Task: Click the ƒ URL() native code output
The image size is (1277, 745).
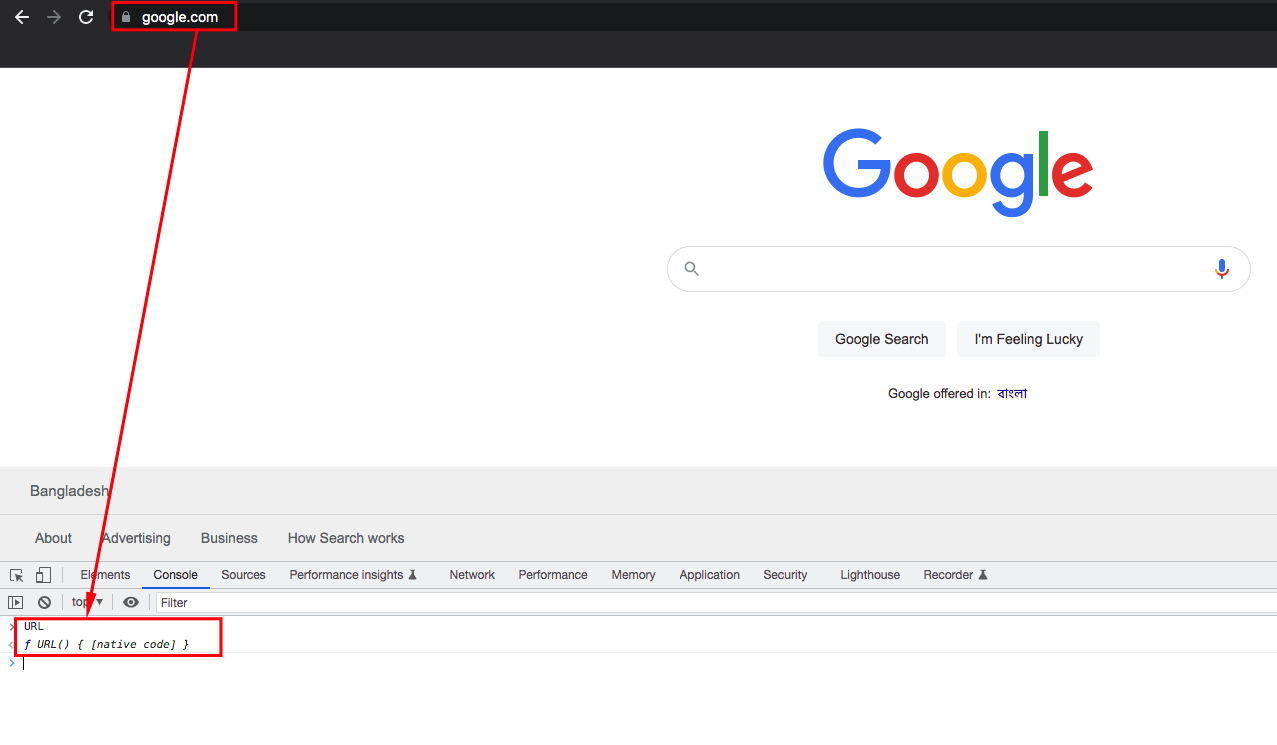Action: 106,644
